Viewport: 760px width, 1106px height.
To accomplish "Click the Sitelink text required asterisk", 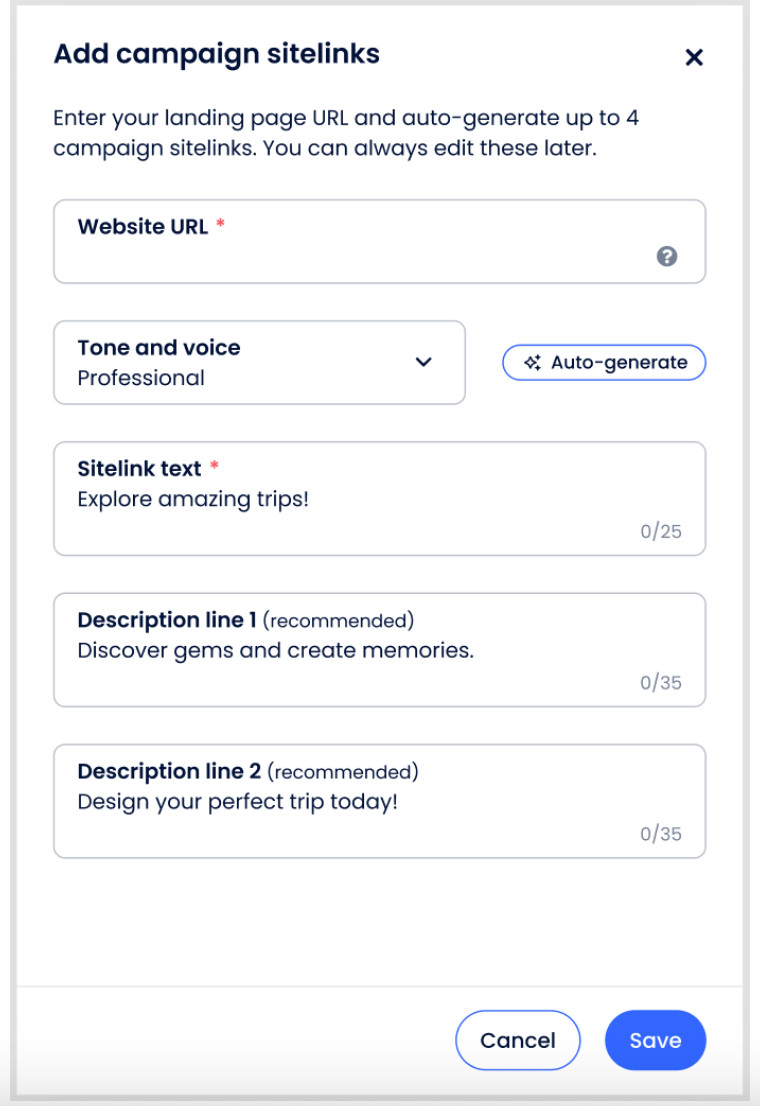I will (214, 468).
